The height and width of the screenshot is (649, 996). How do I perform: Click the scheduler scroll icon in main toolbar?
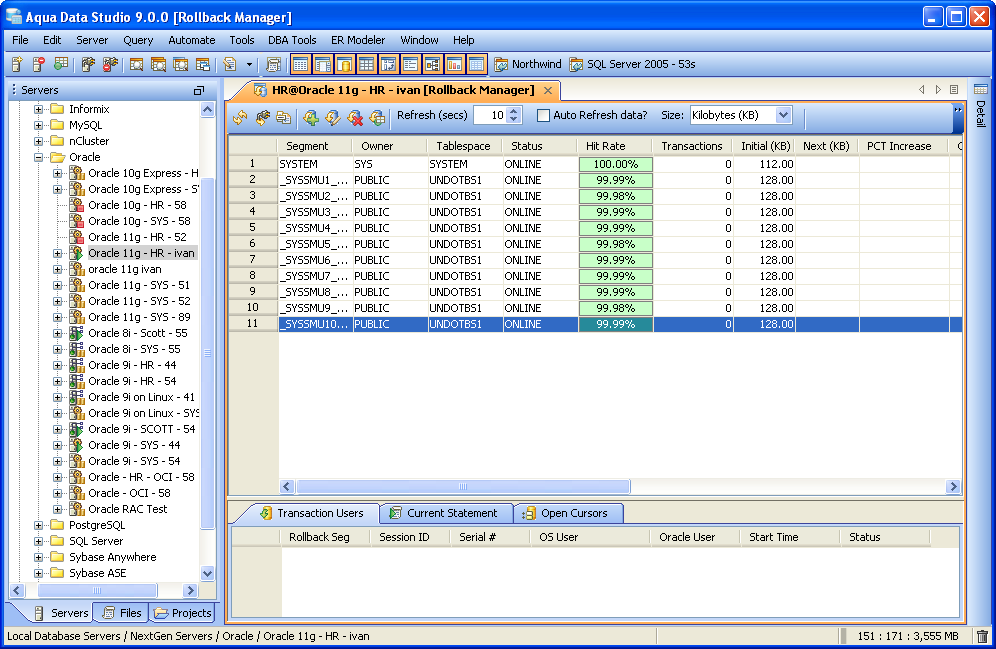pyautogui.click(x=274, y=64)
